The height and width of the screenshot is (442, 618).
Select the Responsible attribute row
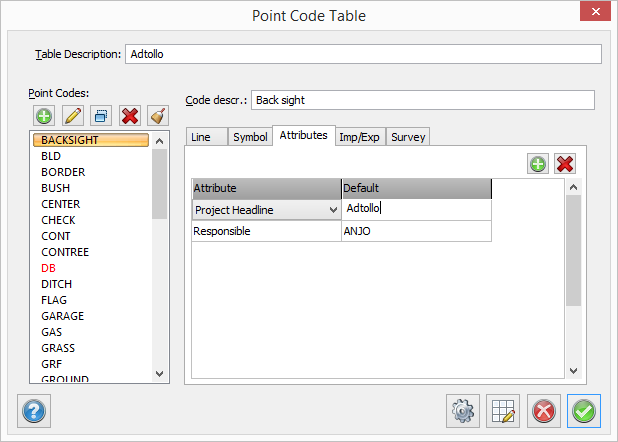(x=266, y=231)
